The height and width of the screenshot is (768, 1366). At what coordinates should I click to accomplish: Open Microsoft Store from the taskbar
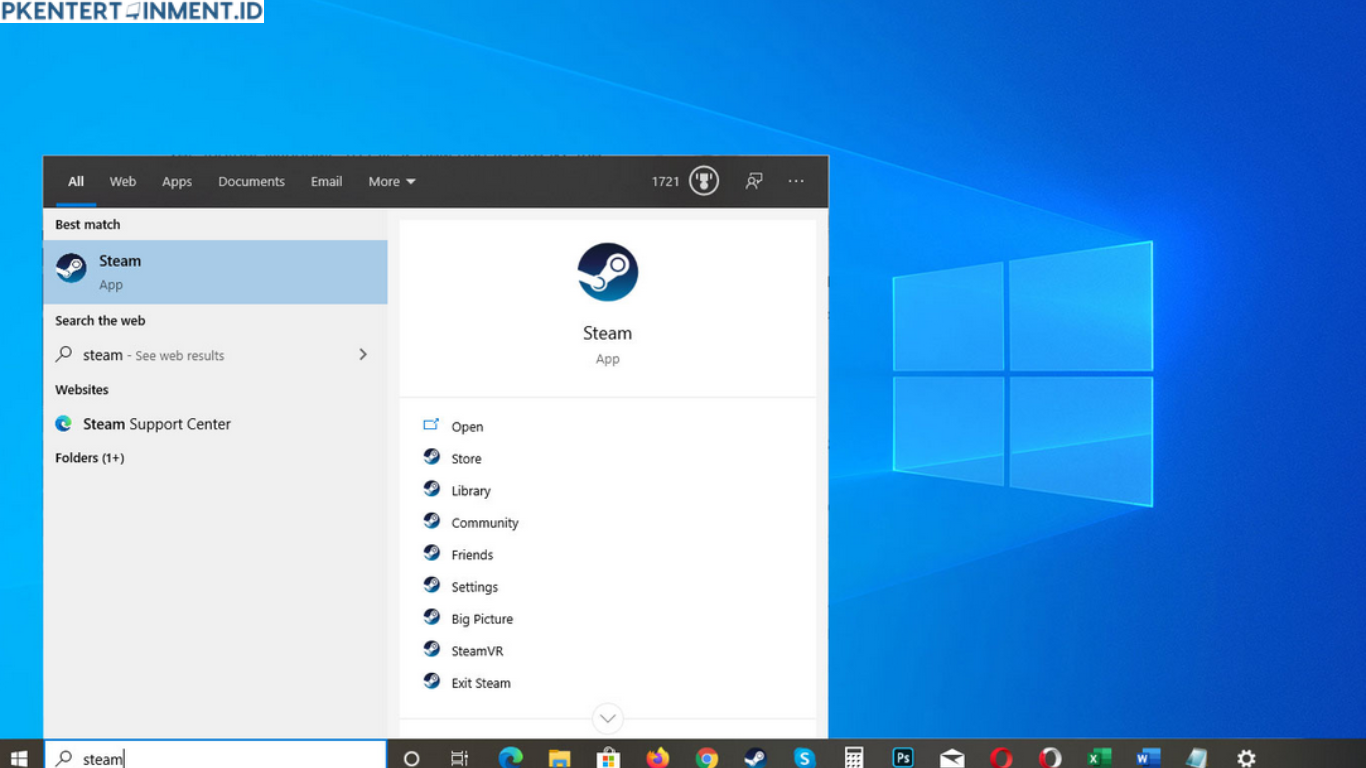pos(608,758)
